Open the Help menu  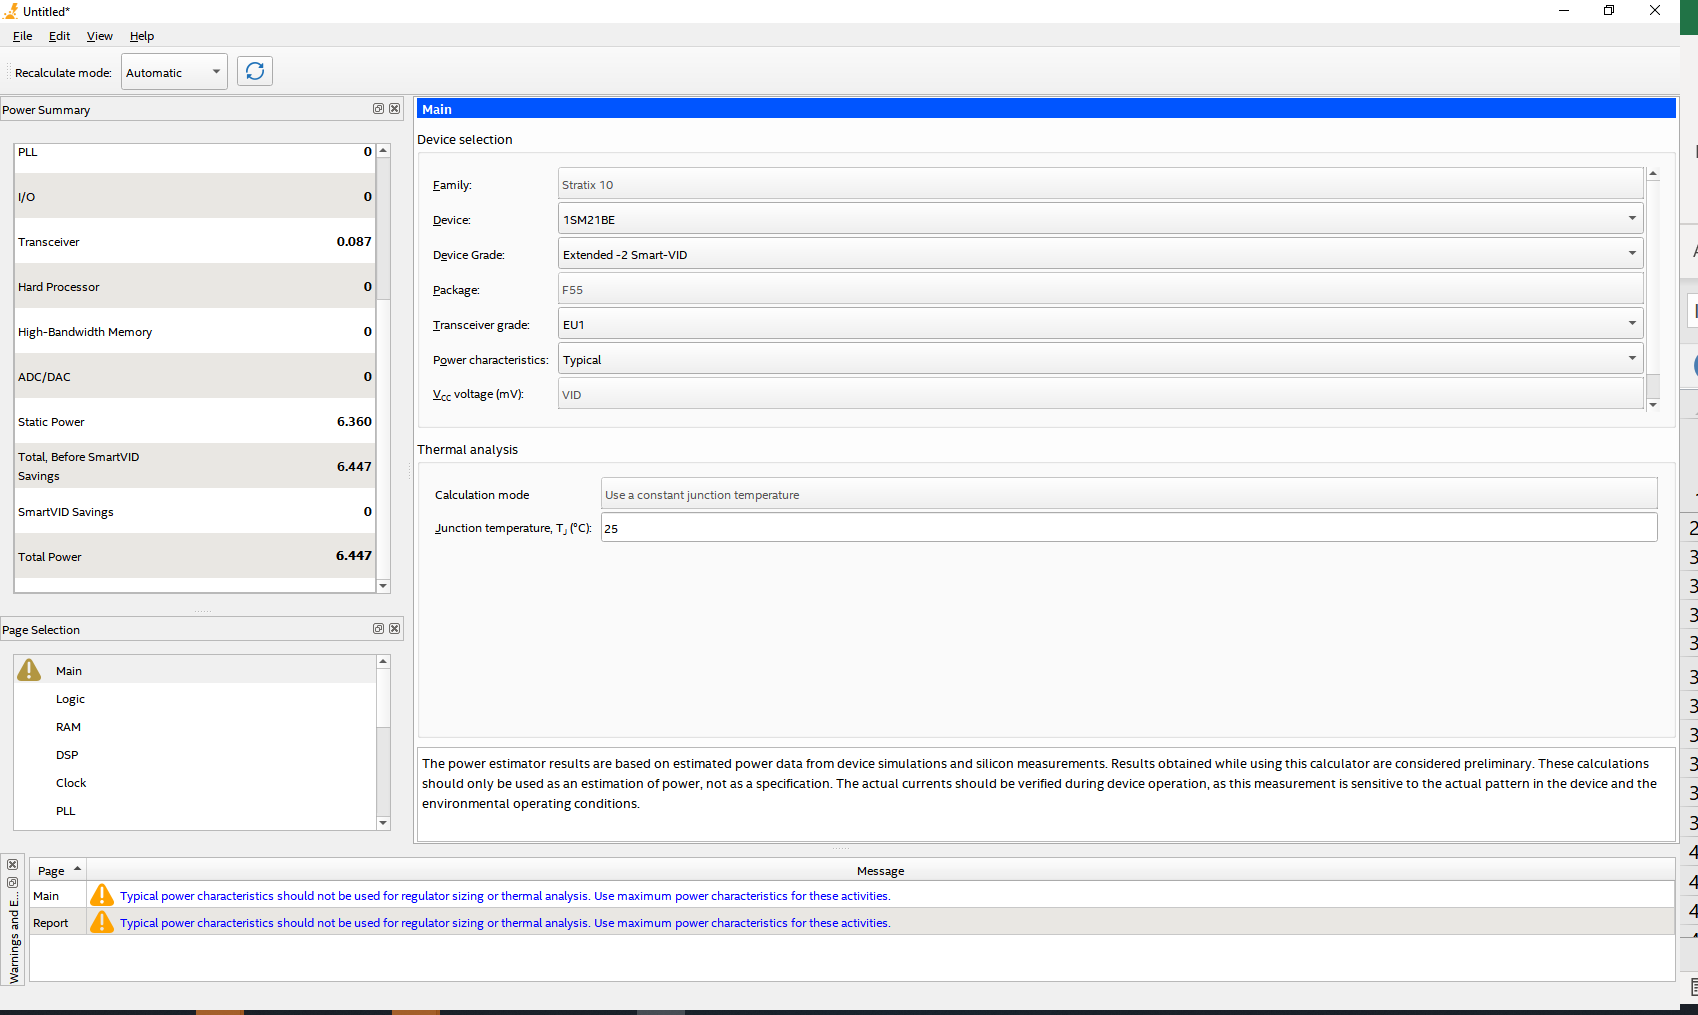(x=142, y=36)
